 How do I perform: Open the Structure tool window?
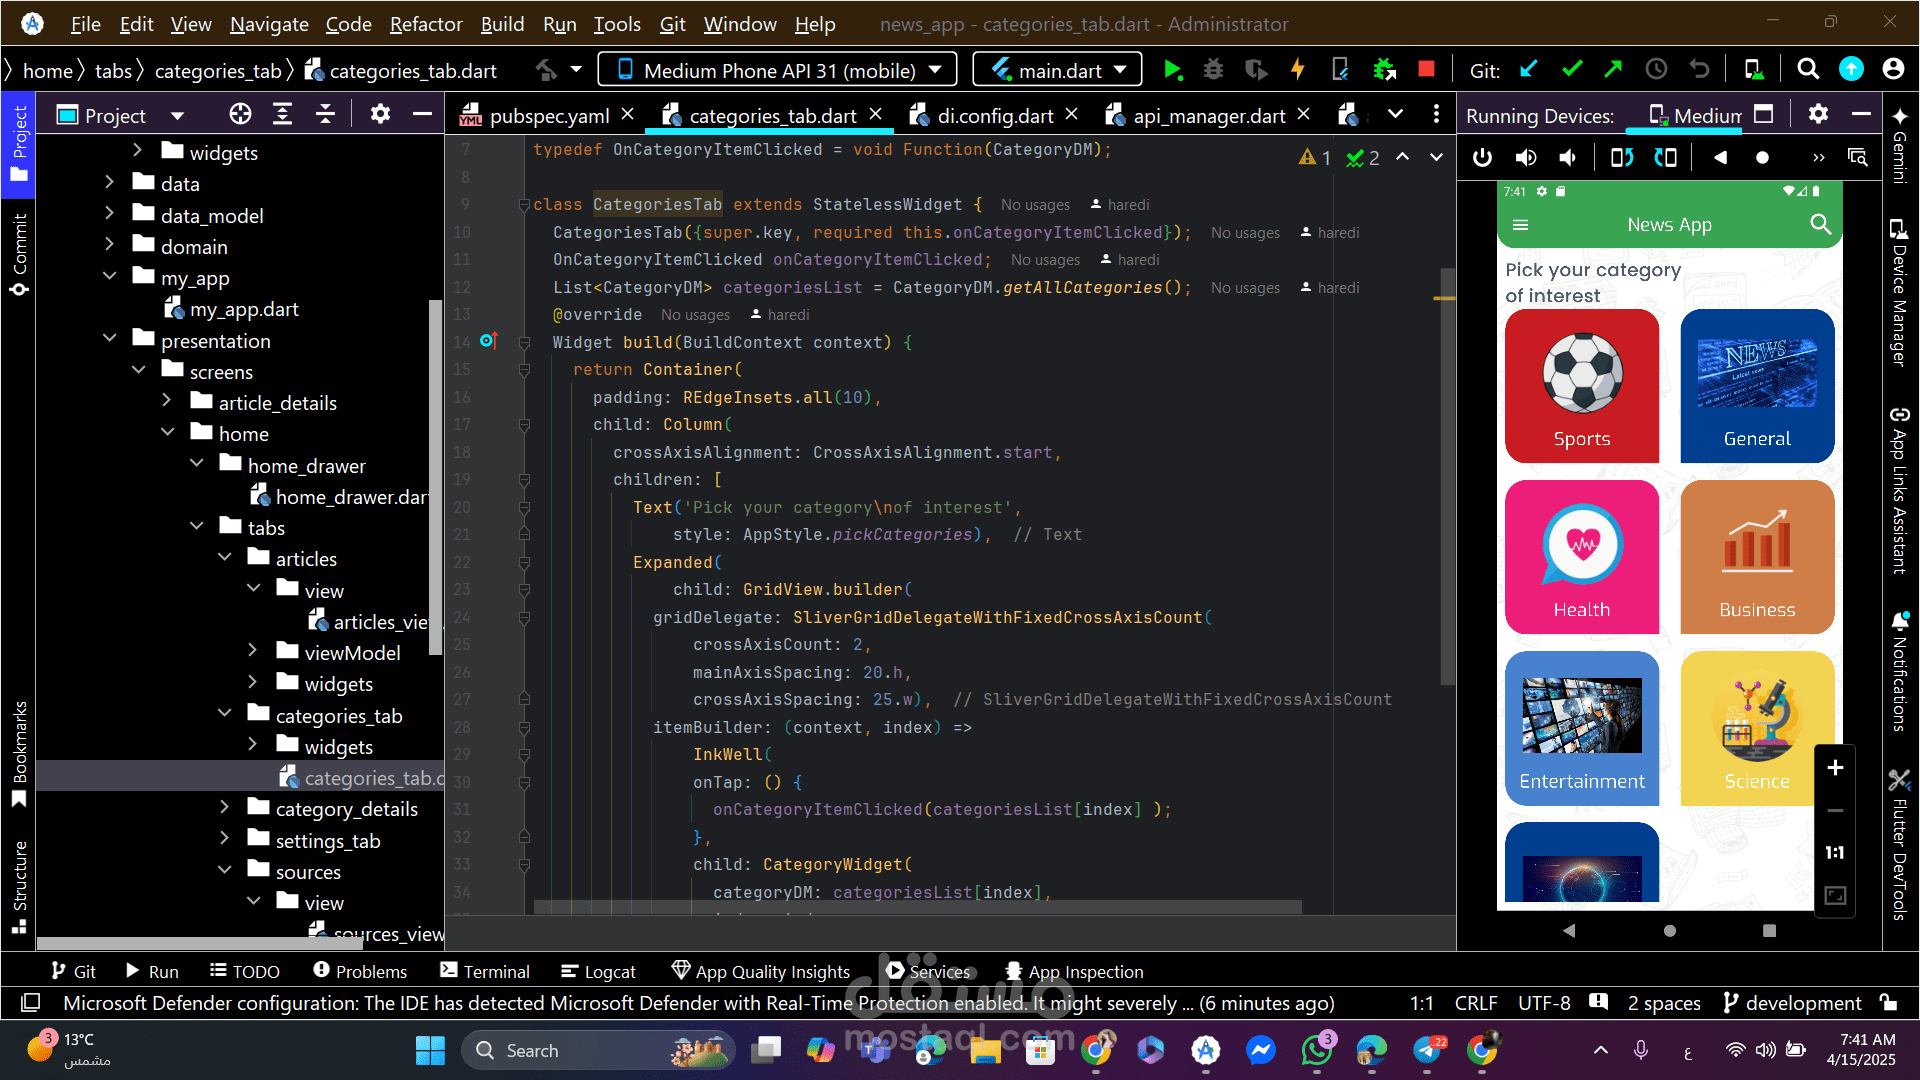click(19, 887)
